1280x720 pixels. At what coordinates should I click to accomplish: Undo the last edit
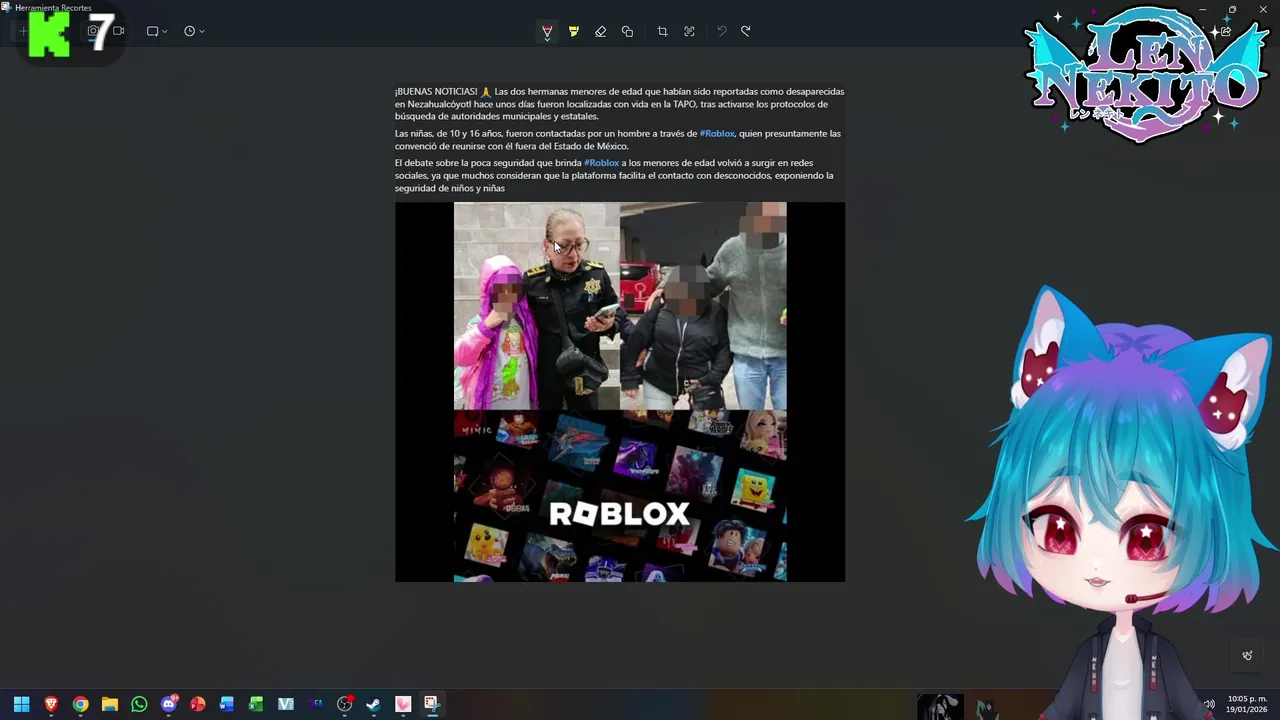(721, 32)
